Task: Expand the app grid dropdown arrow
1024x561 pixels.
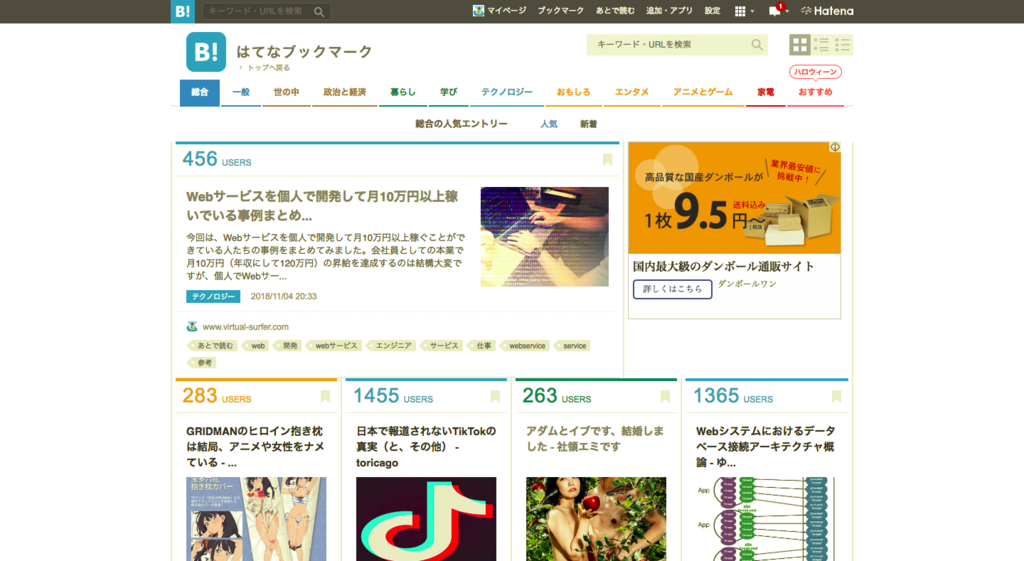Action: [752, 12]
